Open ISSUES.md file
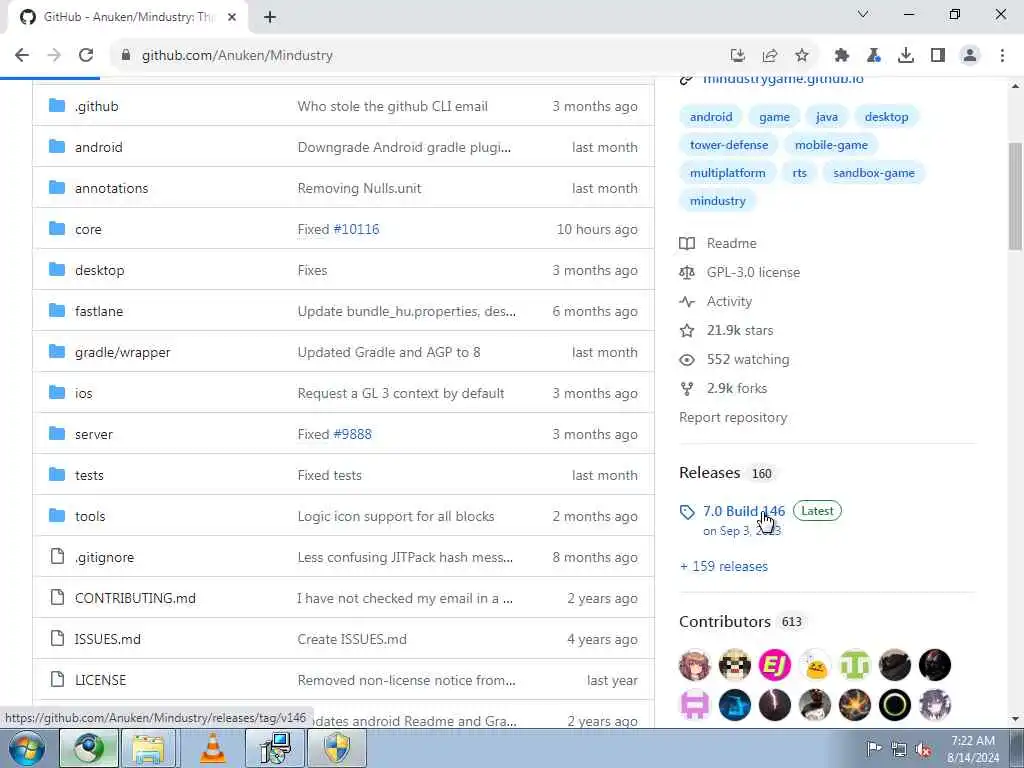1024x768 pixels. (x=108, y=639)
